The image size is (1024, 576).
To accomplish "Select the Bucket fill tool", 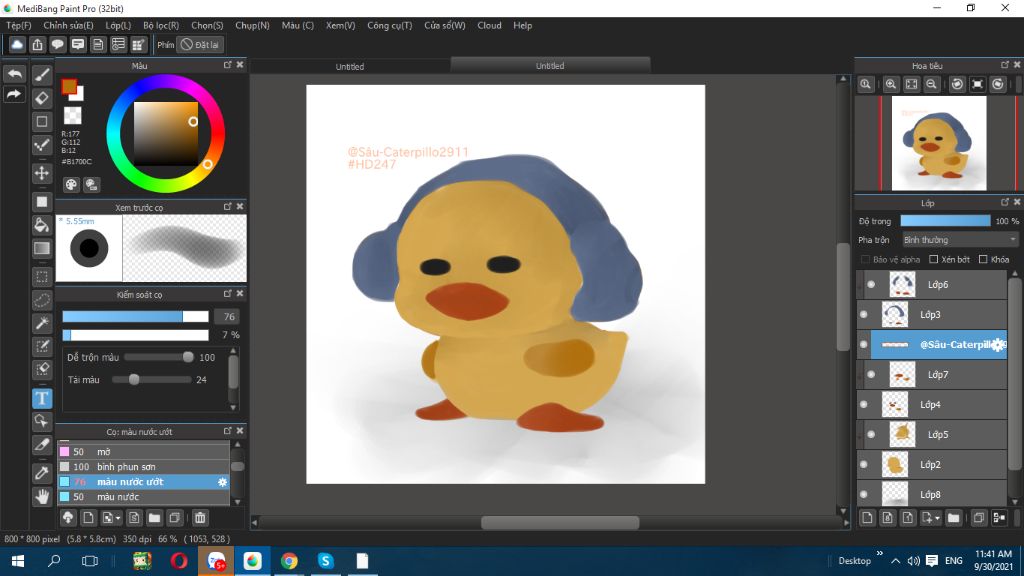I will (x=42, y=225).
